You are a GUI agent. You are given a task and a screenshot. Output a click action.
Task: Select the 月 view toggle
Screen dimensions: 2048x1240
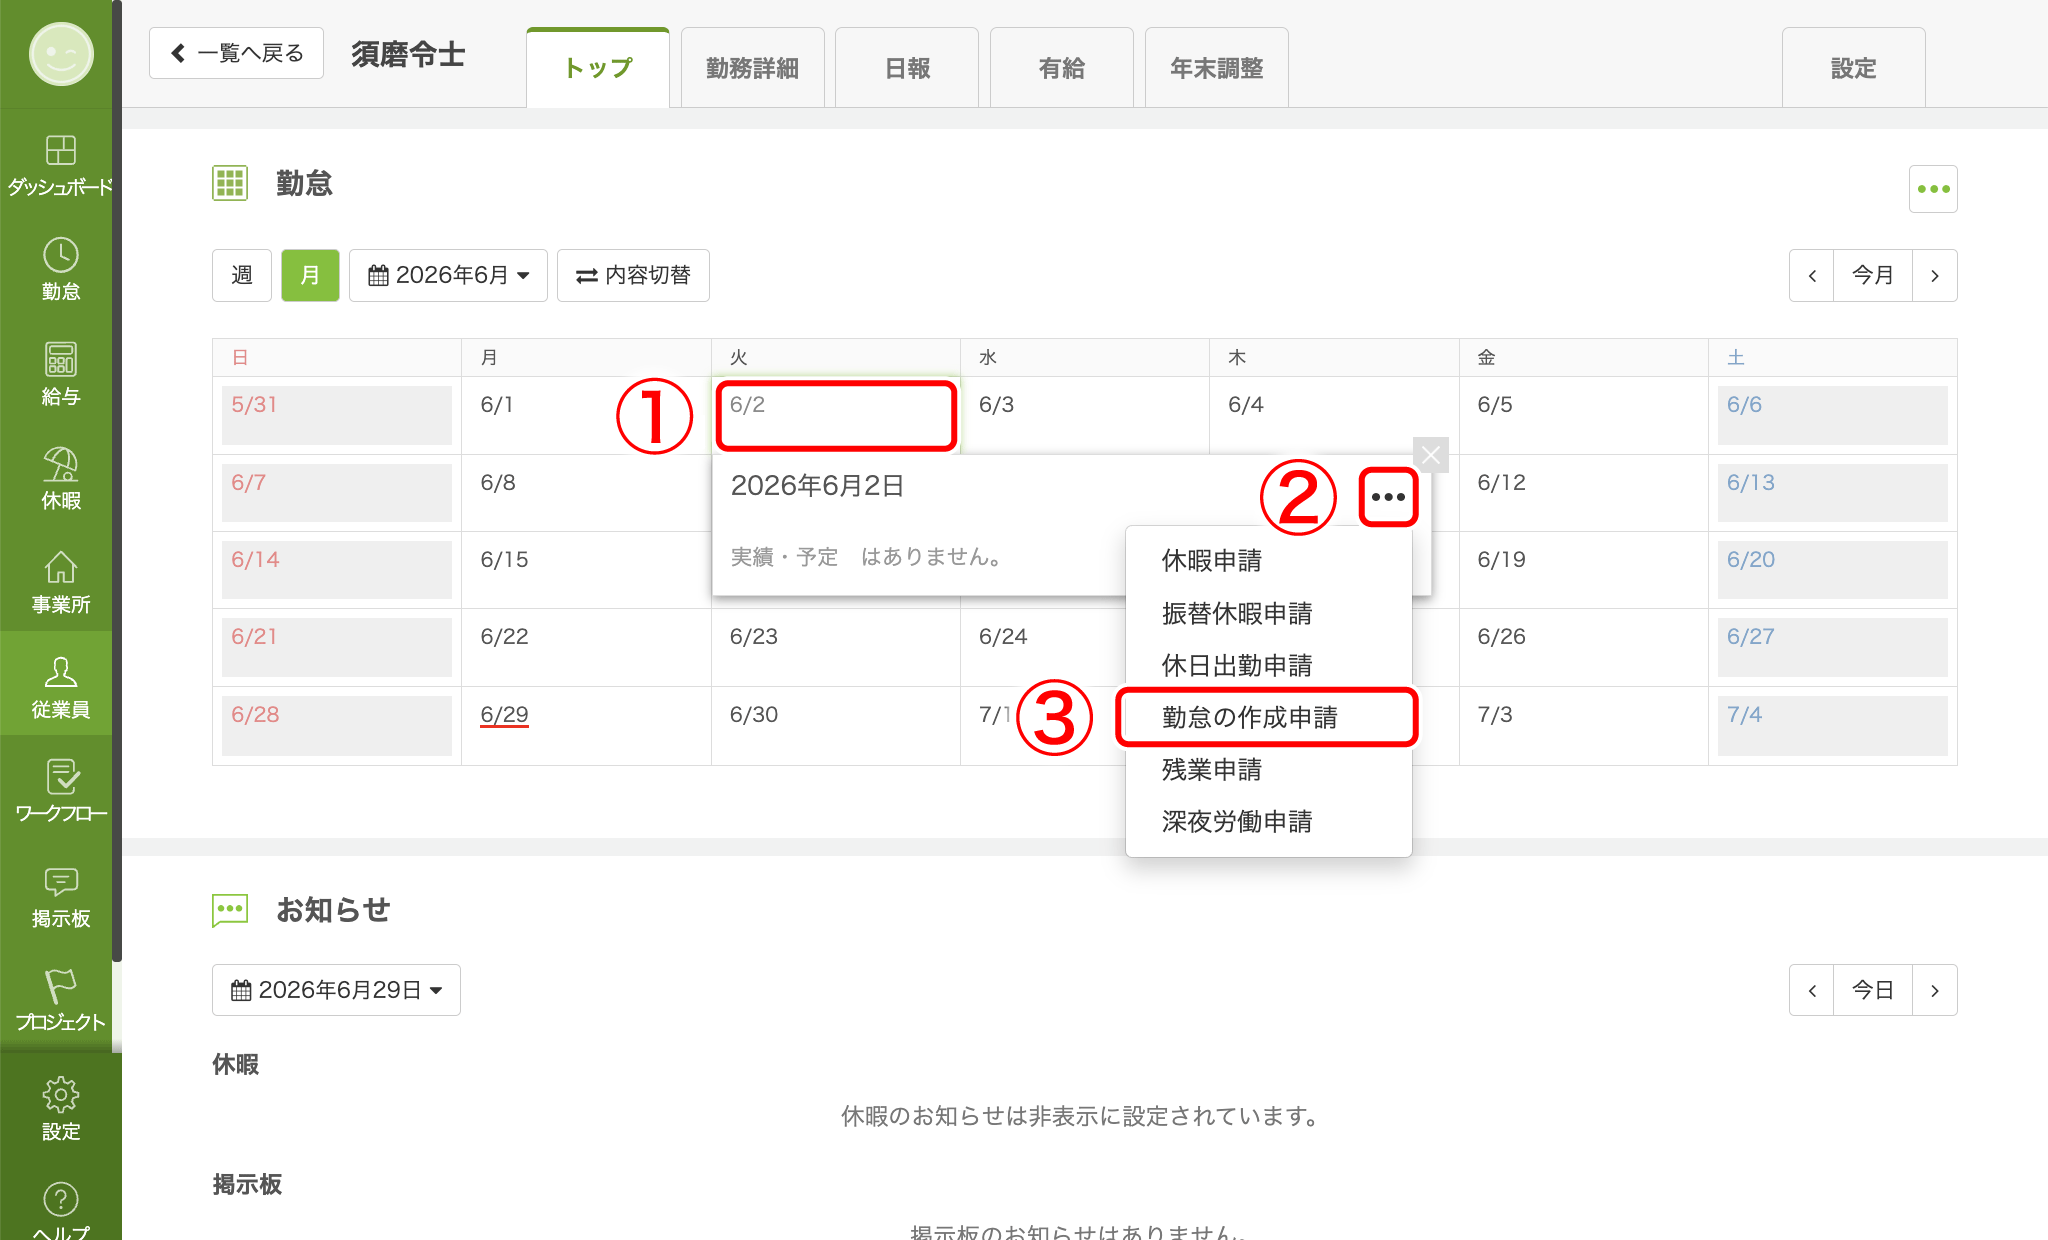310,275
